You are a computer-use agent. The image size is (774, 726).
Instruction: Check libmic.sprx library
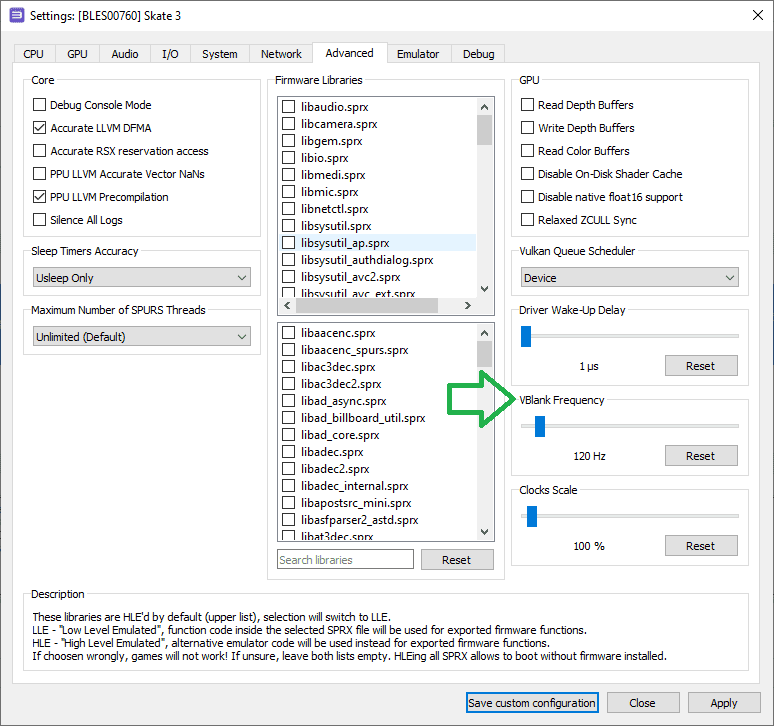click(x=288, y=192)
